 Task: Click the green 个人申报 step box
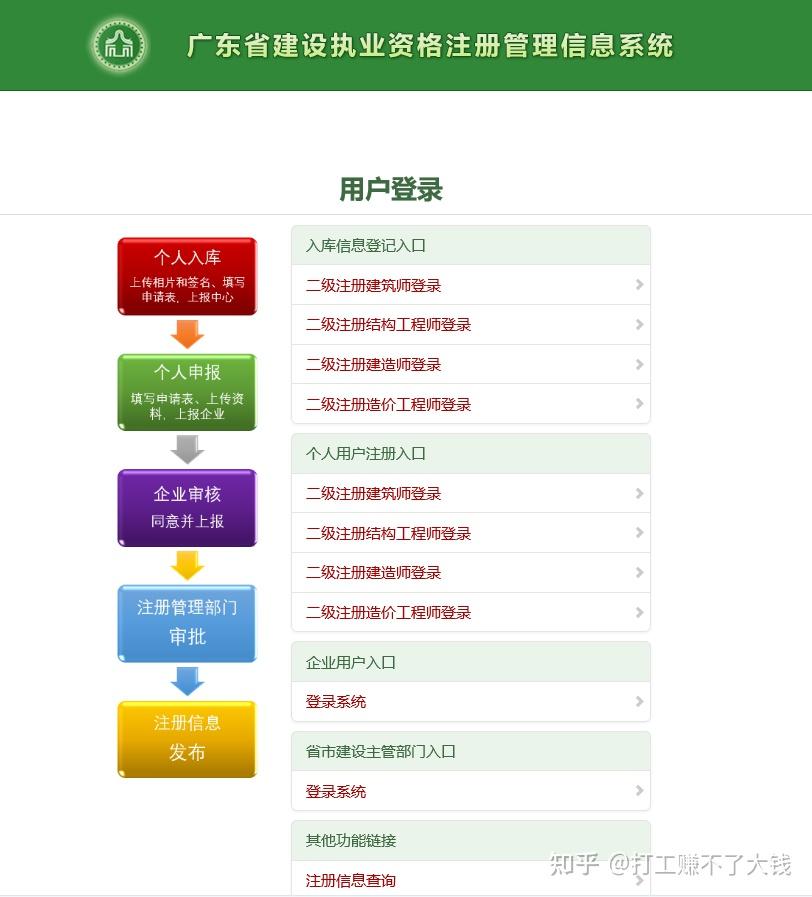click(187, 392)
